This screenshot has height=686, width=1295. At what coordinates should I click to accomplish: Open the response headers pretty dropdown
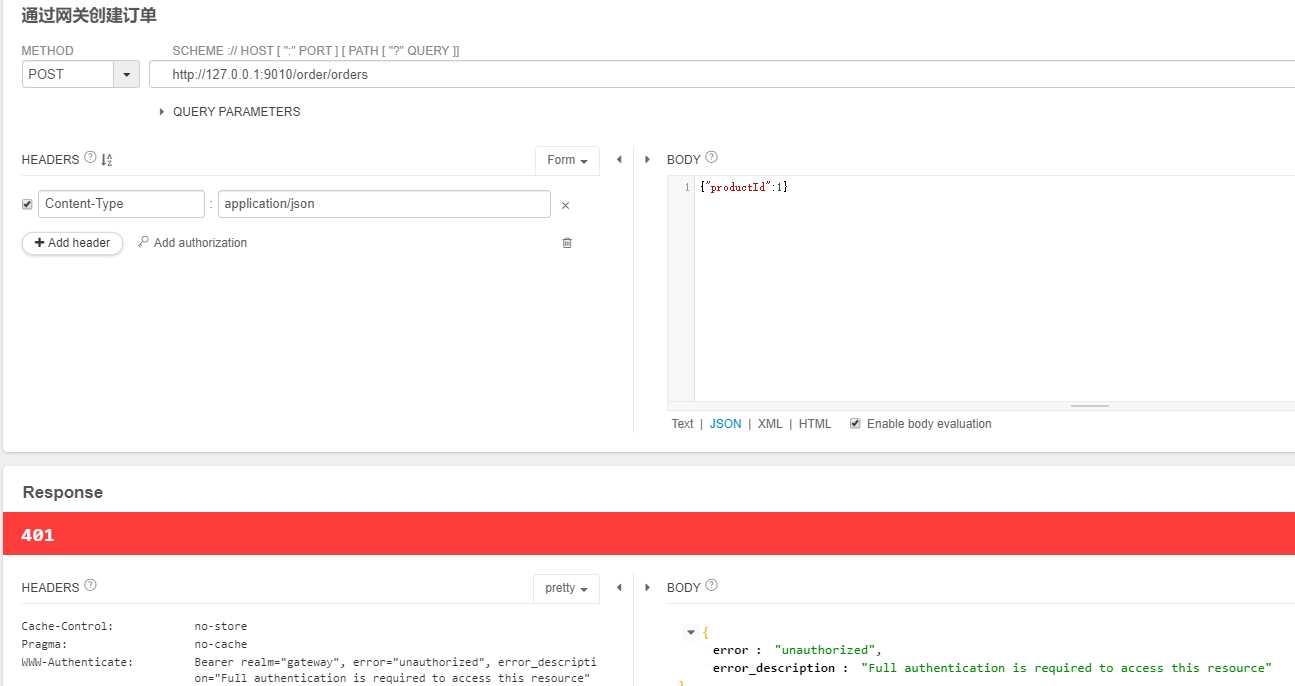[566, 588]
